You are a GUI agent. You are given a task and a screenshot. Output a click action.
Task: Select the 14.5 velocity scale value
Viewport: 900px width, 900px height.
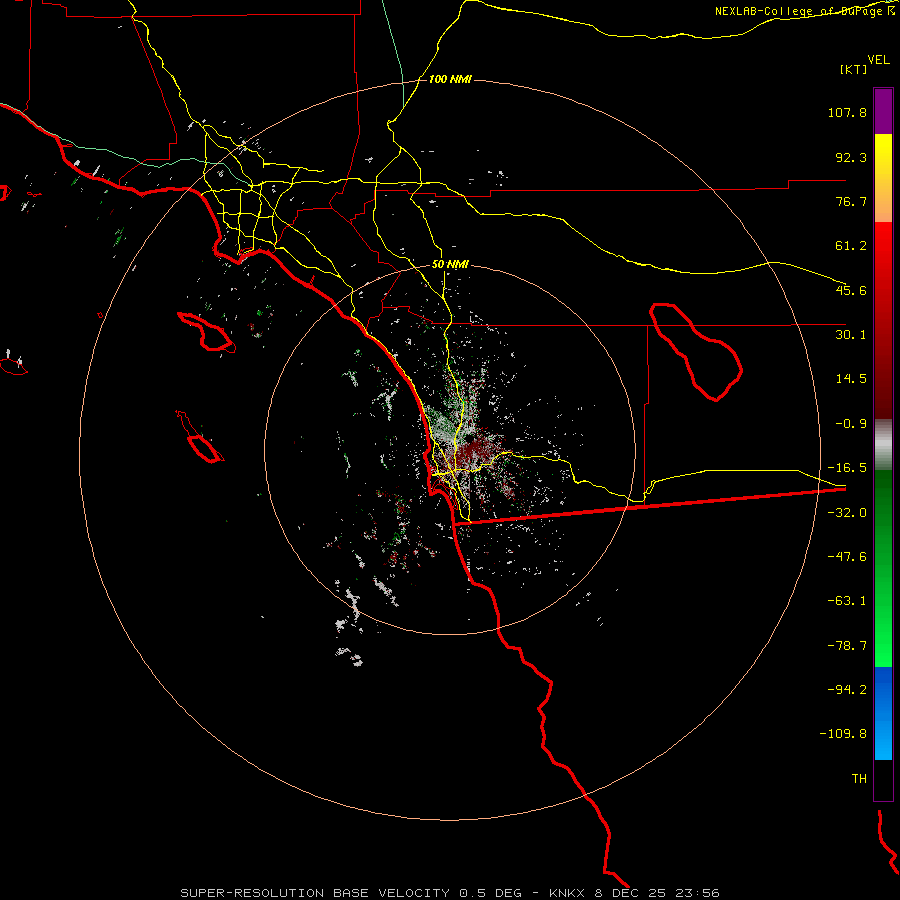click(x=851, y=379)
